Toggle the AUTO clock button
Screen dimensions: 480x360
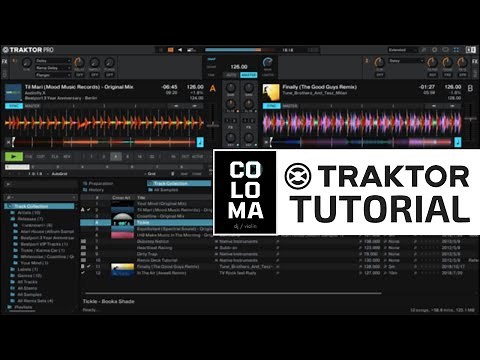pos(231,75)
